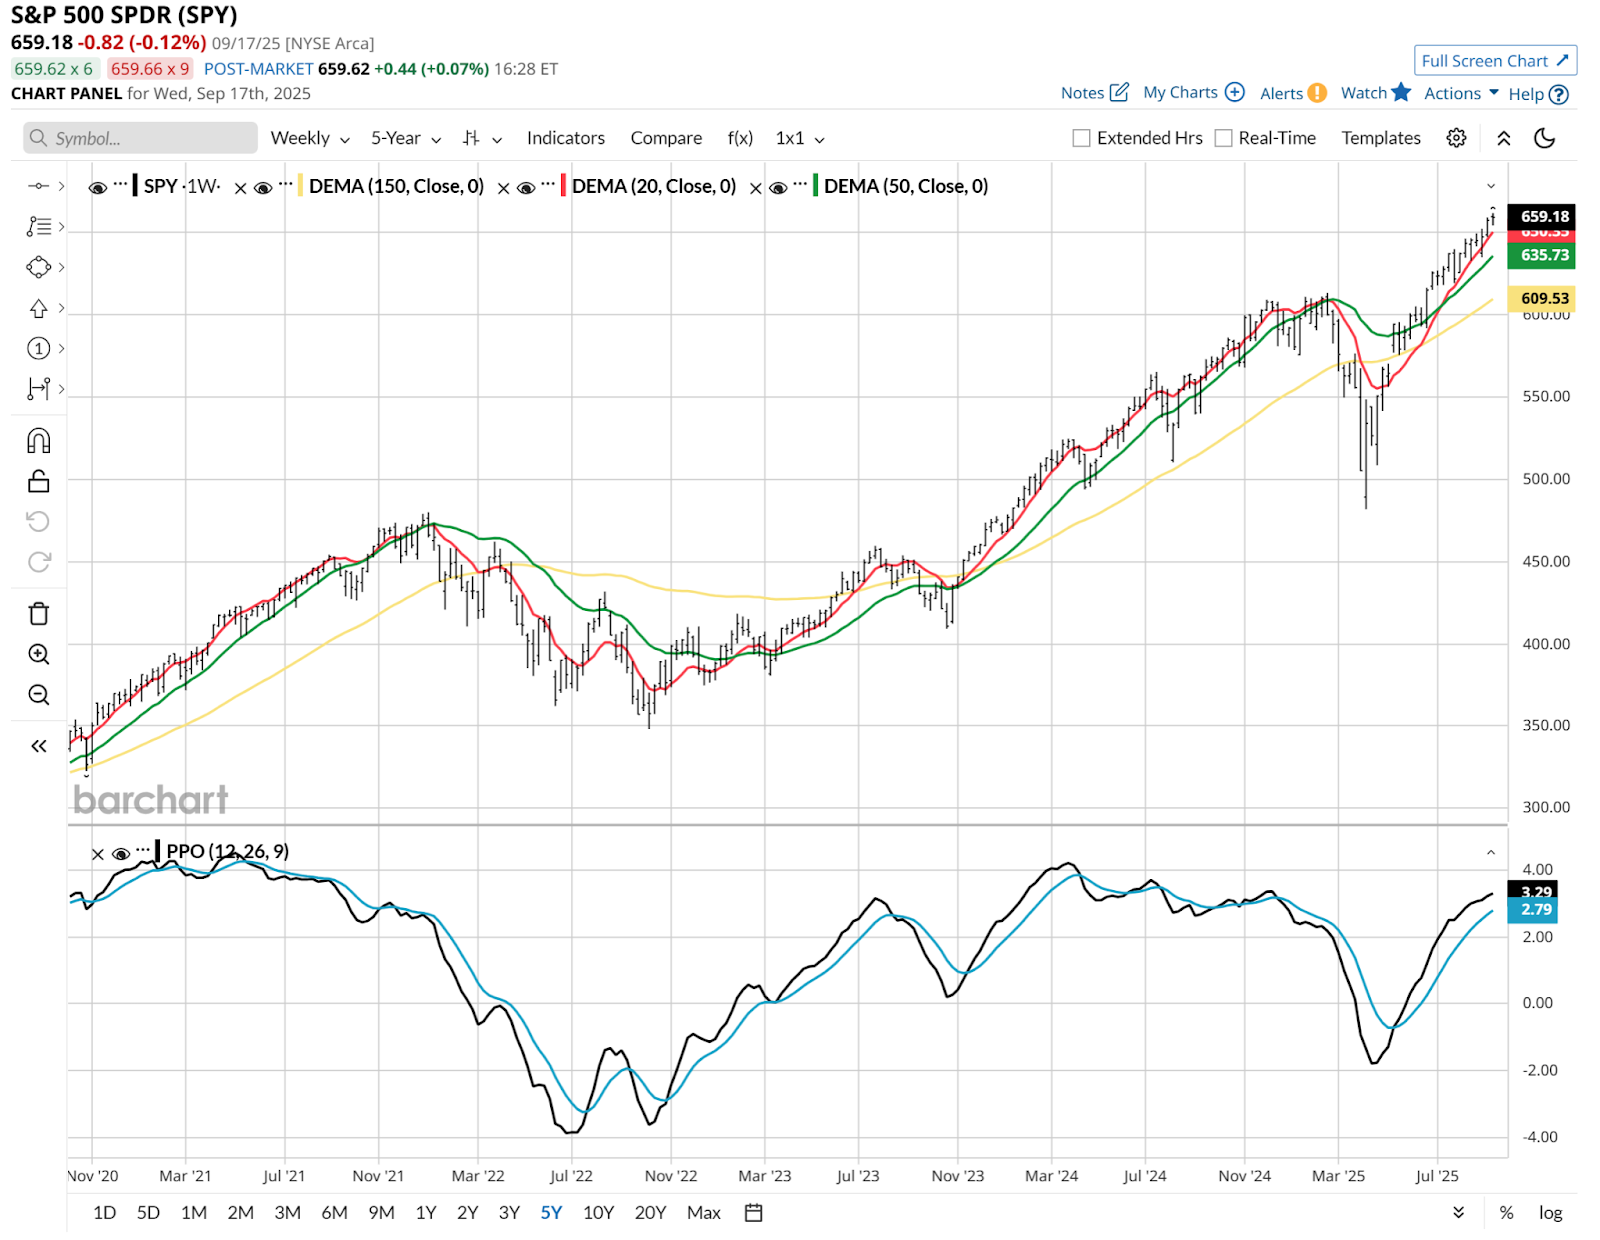Select the arrow annotation tool
1600x1240 pixels.
point(38,308)
